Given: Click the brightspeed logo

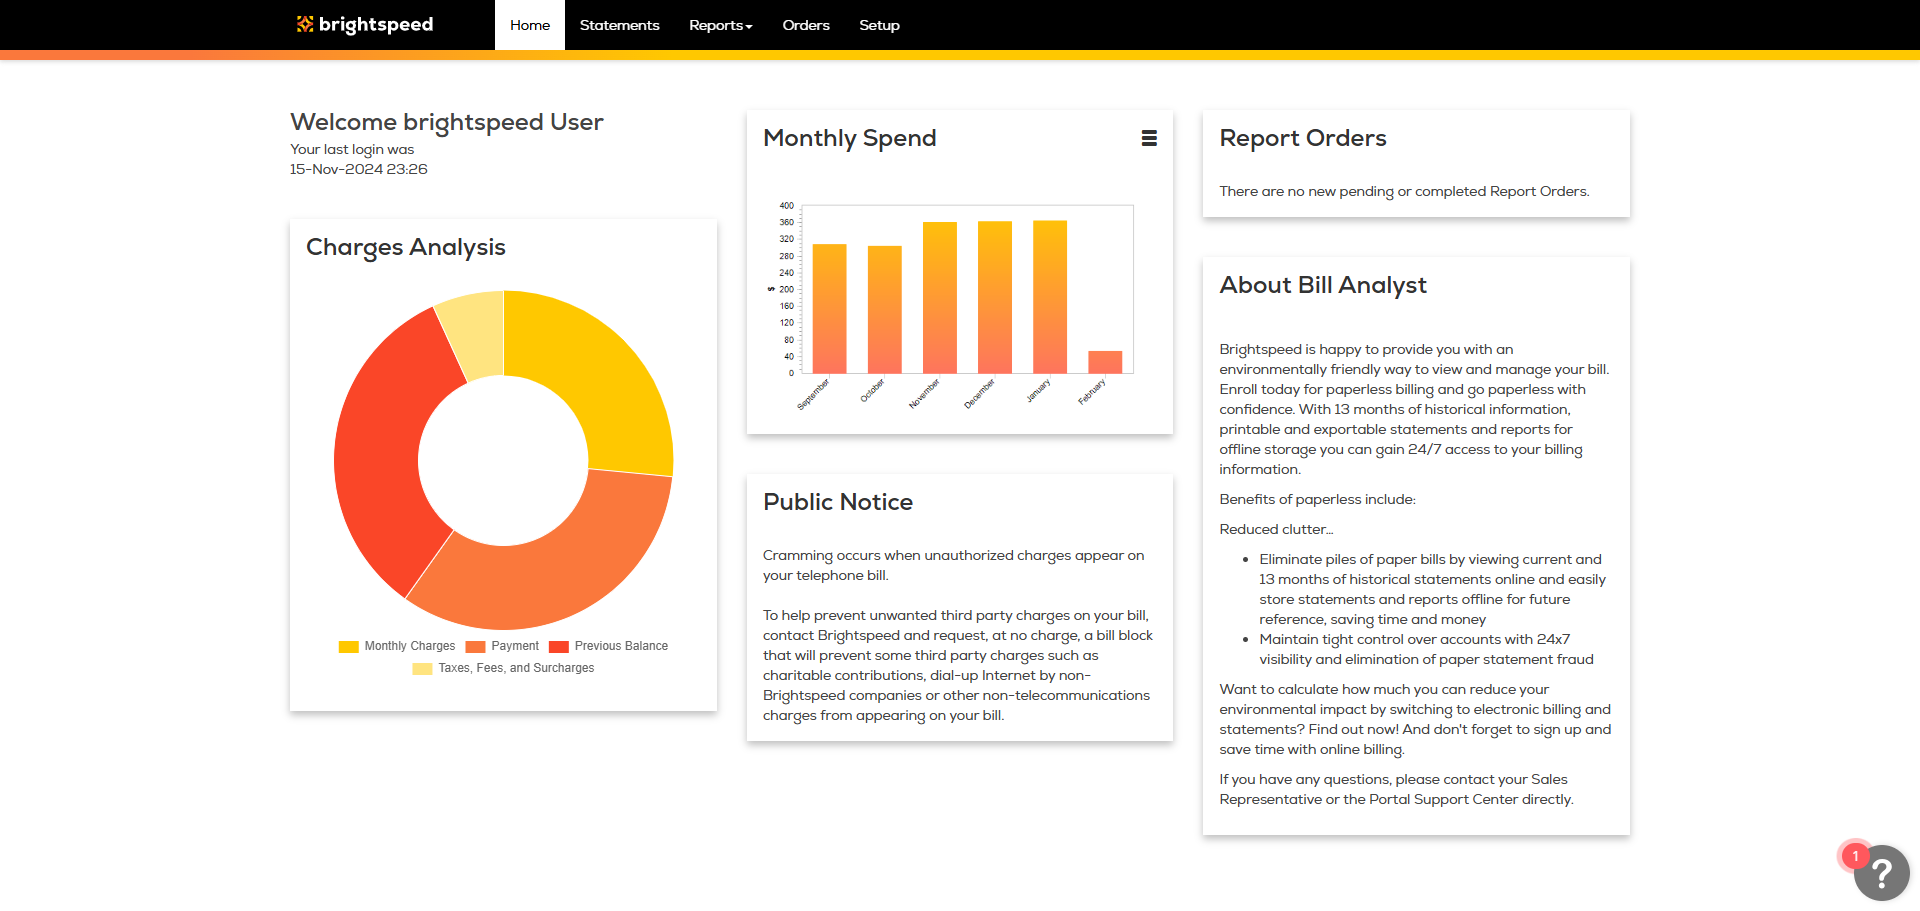Looking at the screenshot, I should (x=365, y=25).
